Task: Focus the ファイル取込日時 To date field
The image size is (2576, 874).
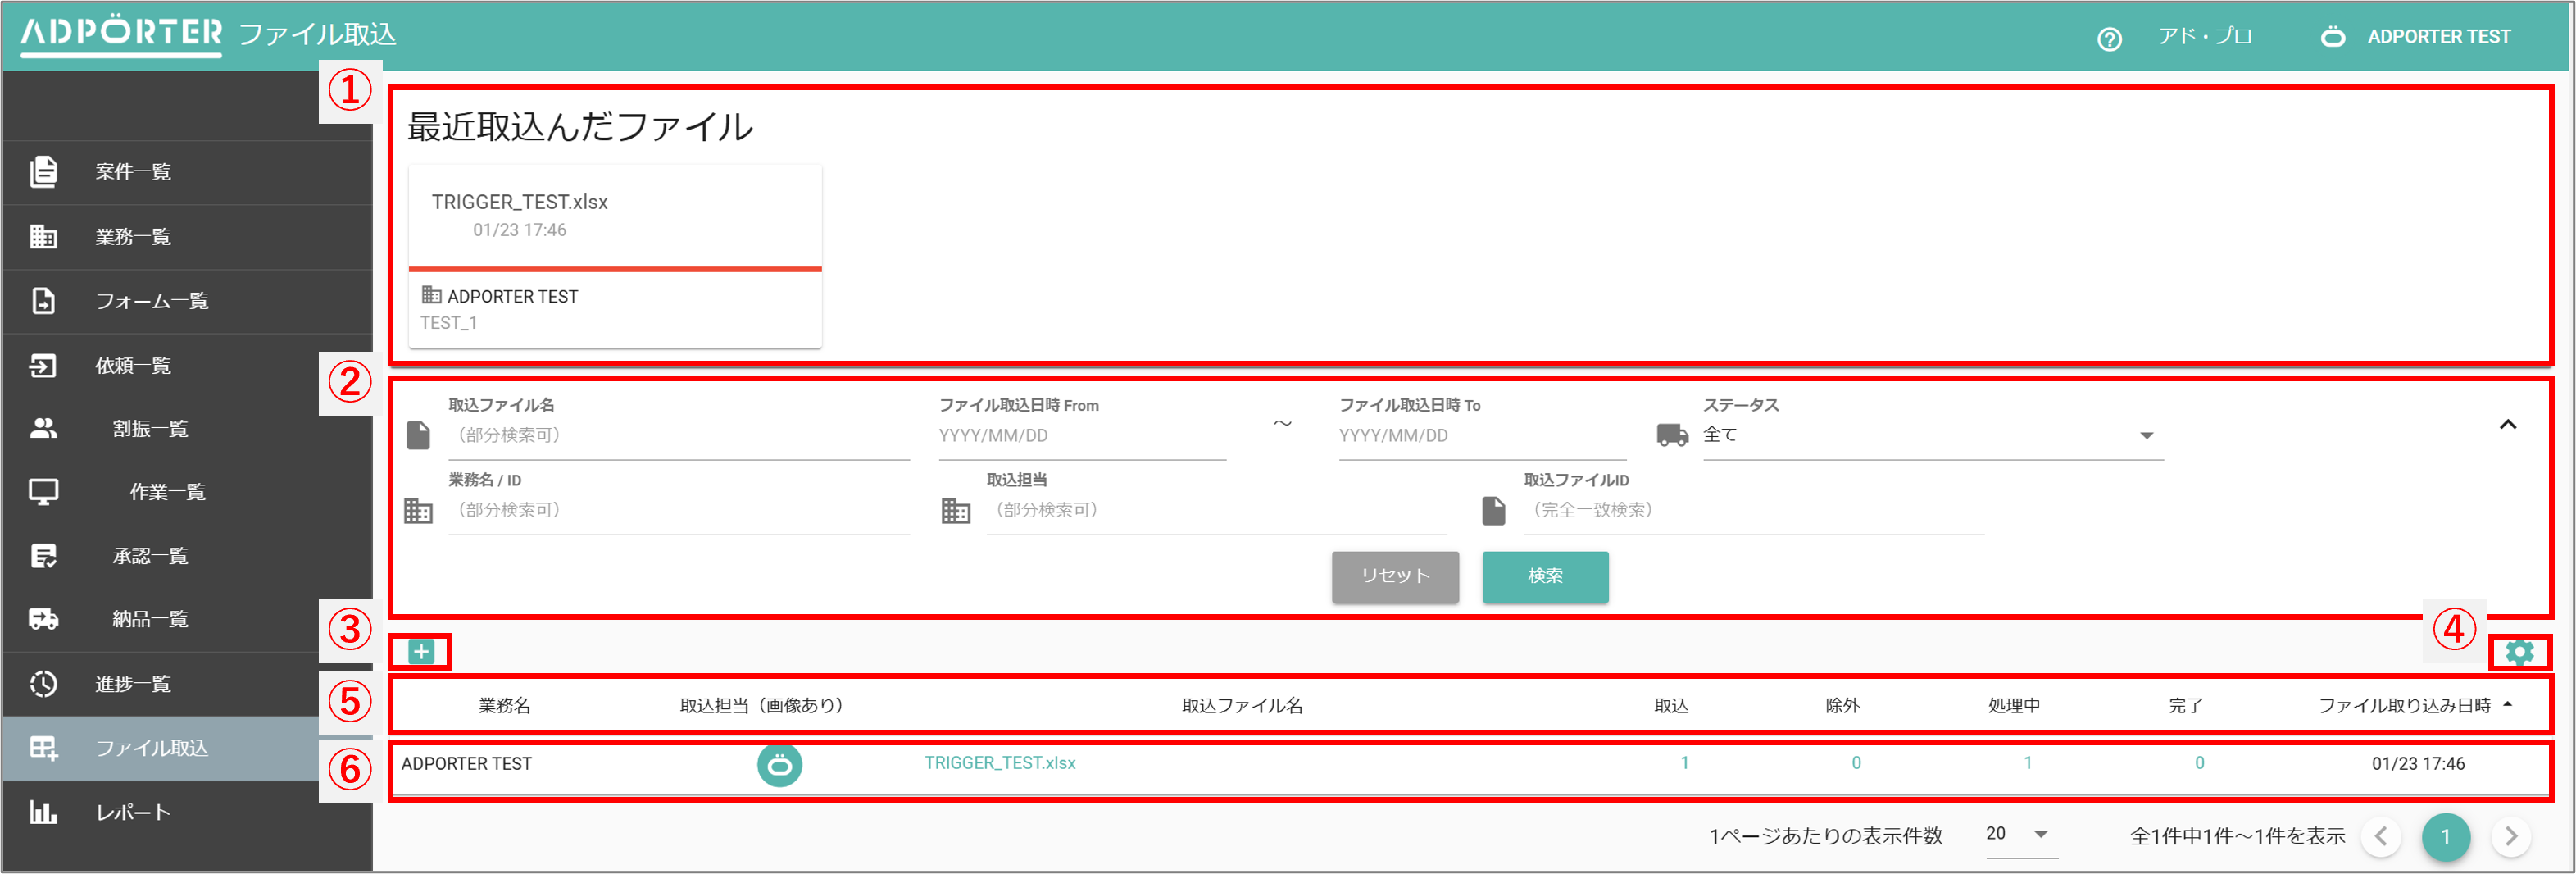Action: coord(1482,436)
